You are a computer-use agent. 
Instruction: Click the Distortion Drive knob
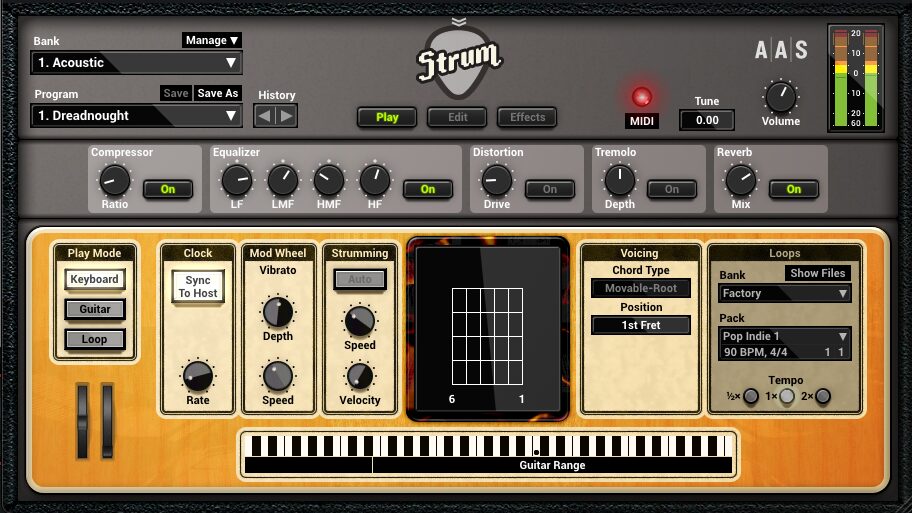coord(497,181)
